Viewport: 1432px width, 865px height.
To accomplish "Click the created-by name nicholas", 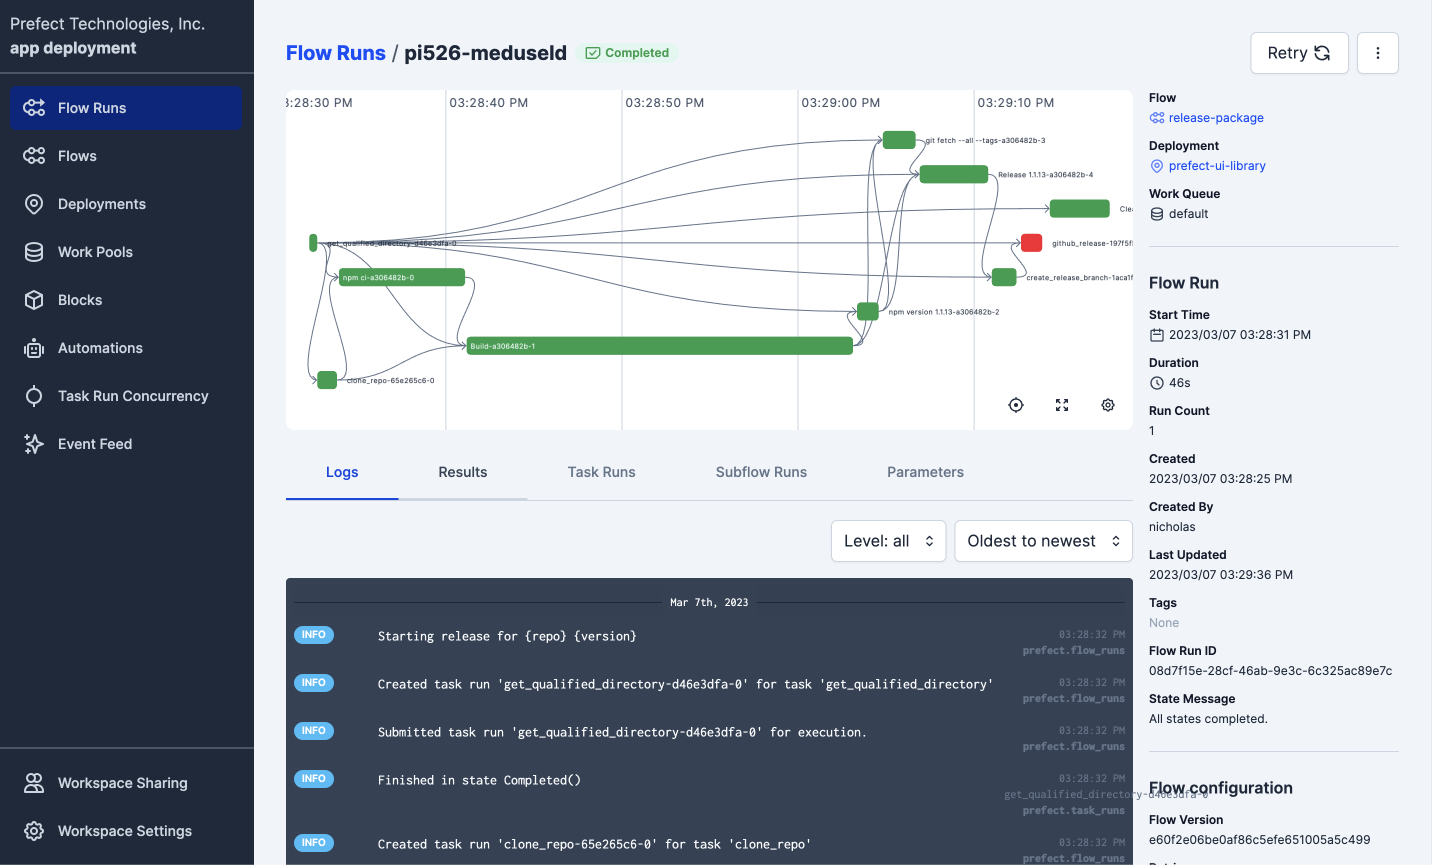I will pos(1172,527).
